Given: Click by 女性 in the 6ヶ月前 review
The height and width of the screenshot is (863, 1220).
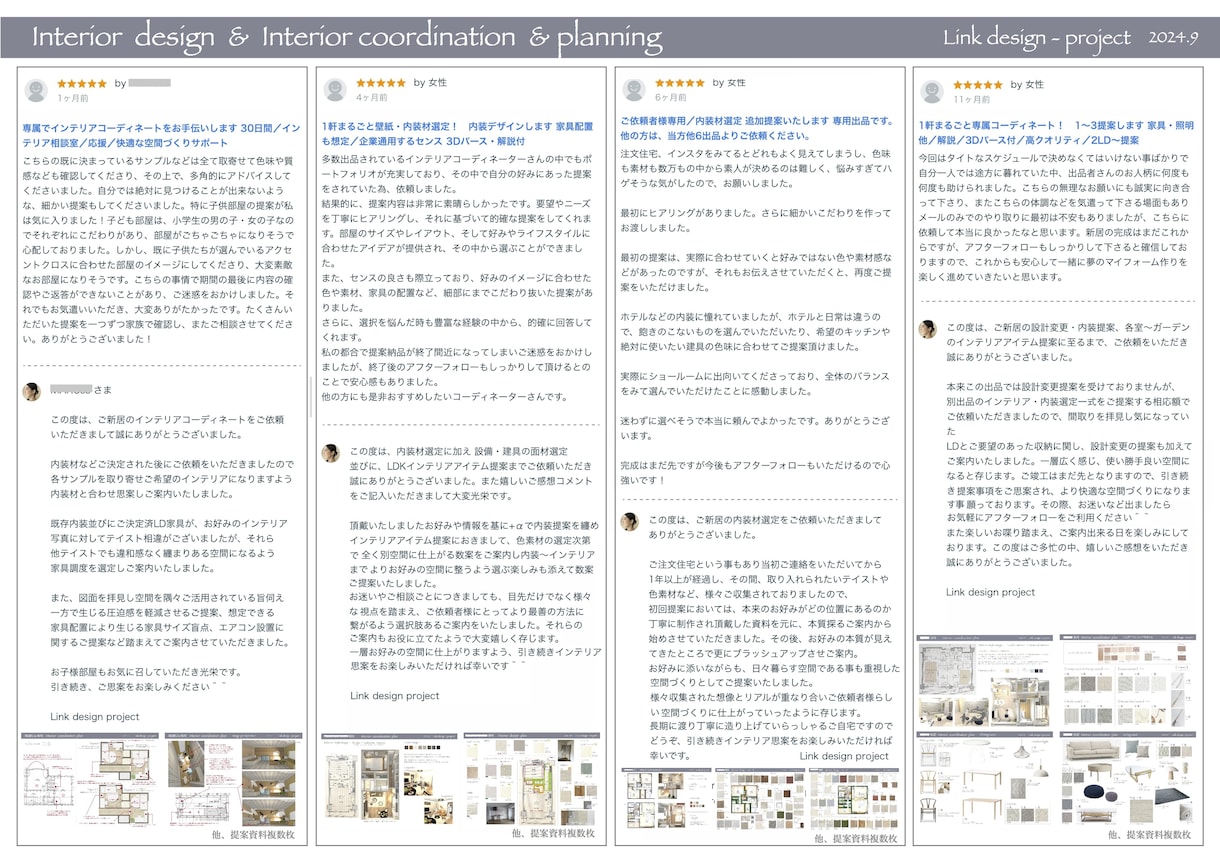Looking at the screenshot, I should pos(729,83).
